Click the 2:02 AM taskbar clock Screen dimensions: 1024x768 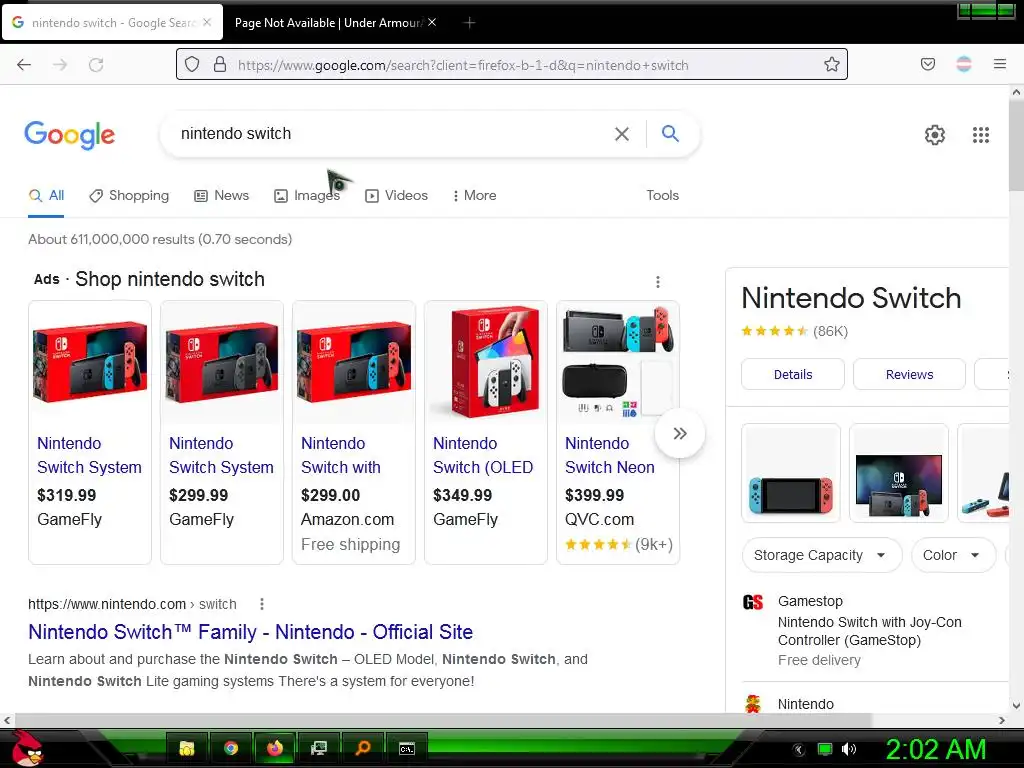[935, 749]
